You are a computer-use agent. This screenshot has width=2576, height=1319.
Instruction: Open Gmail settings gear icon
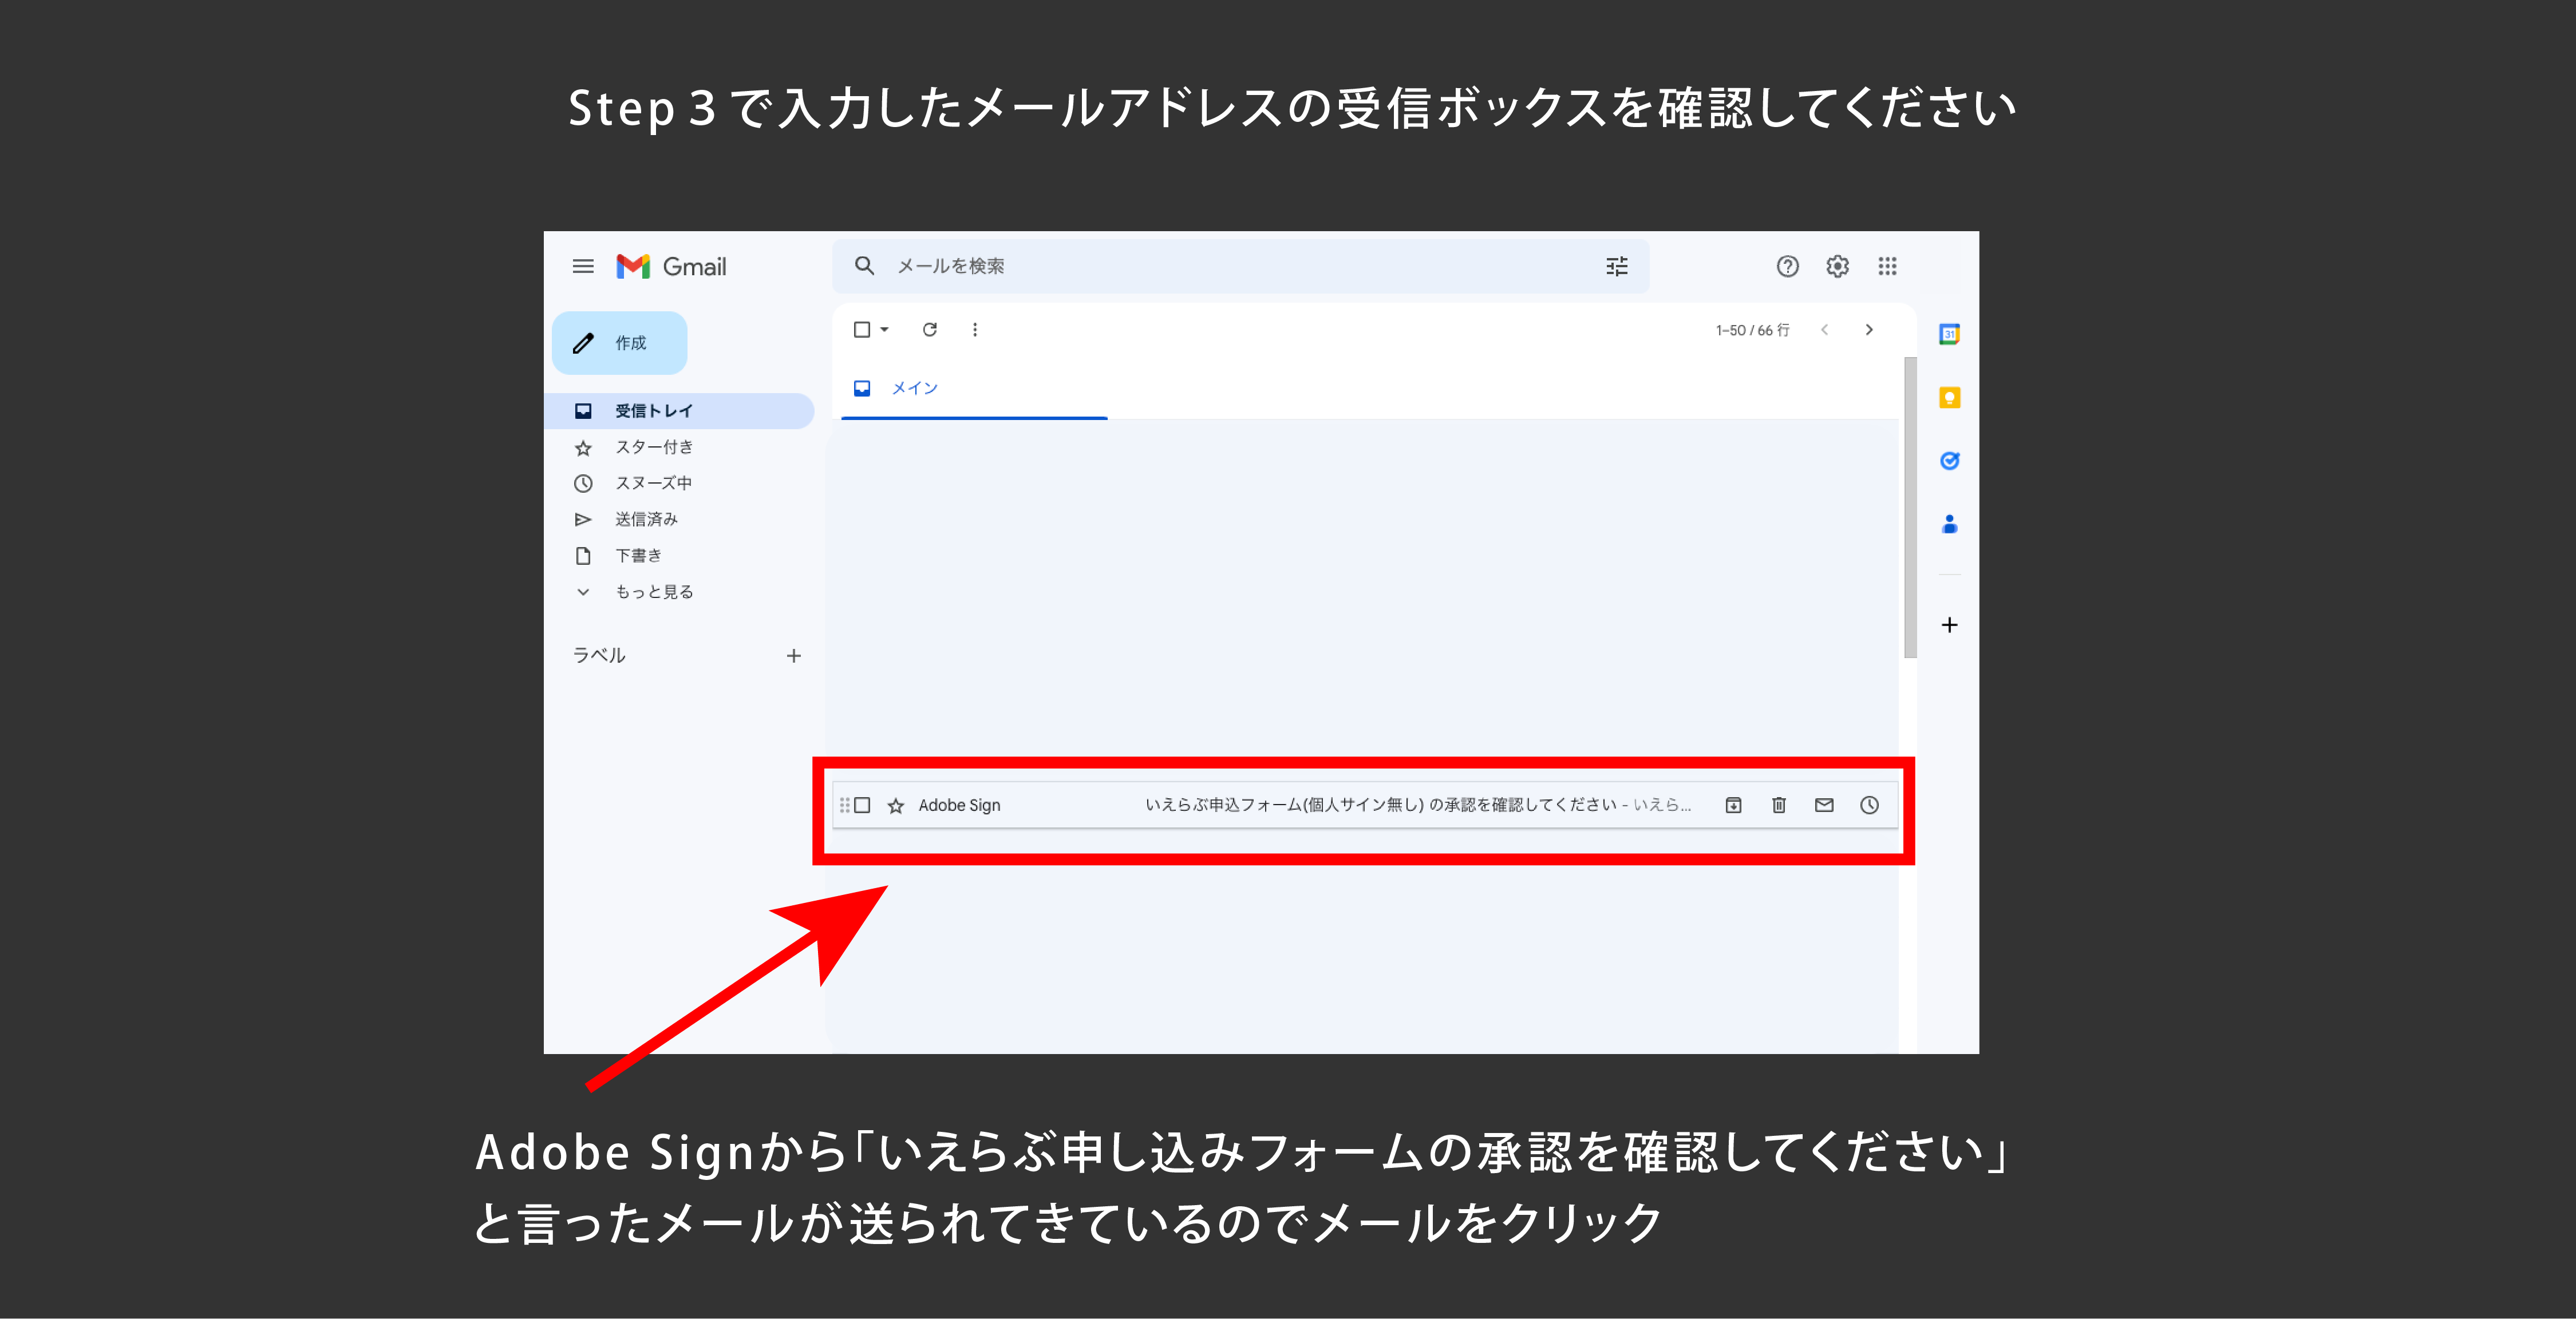1837,266
